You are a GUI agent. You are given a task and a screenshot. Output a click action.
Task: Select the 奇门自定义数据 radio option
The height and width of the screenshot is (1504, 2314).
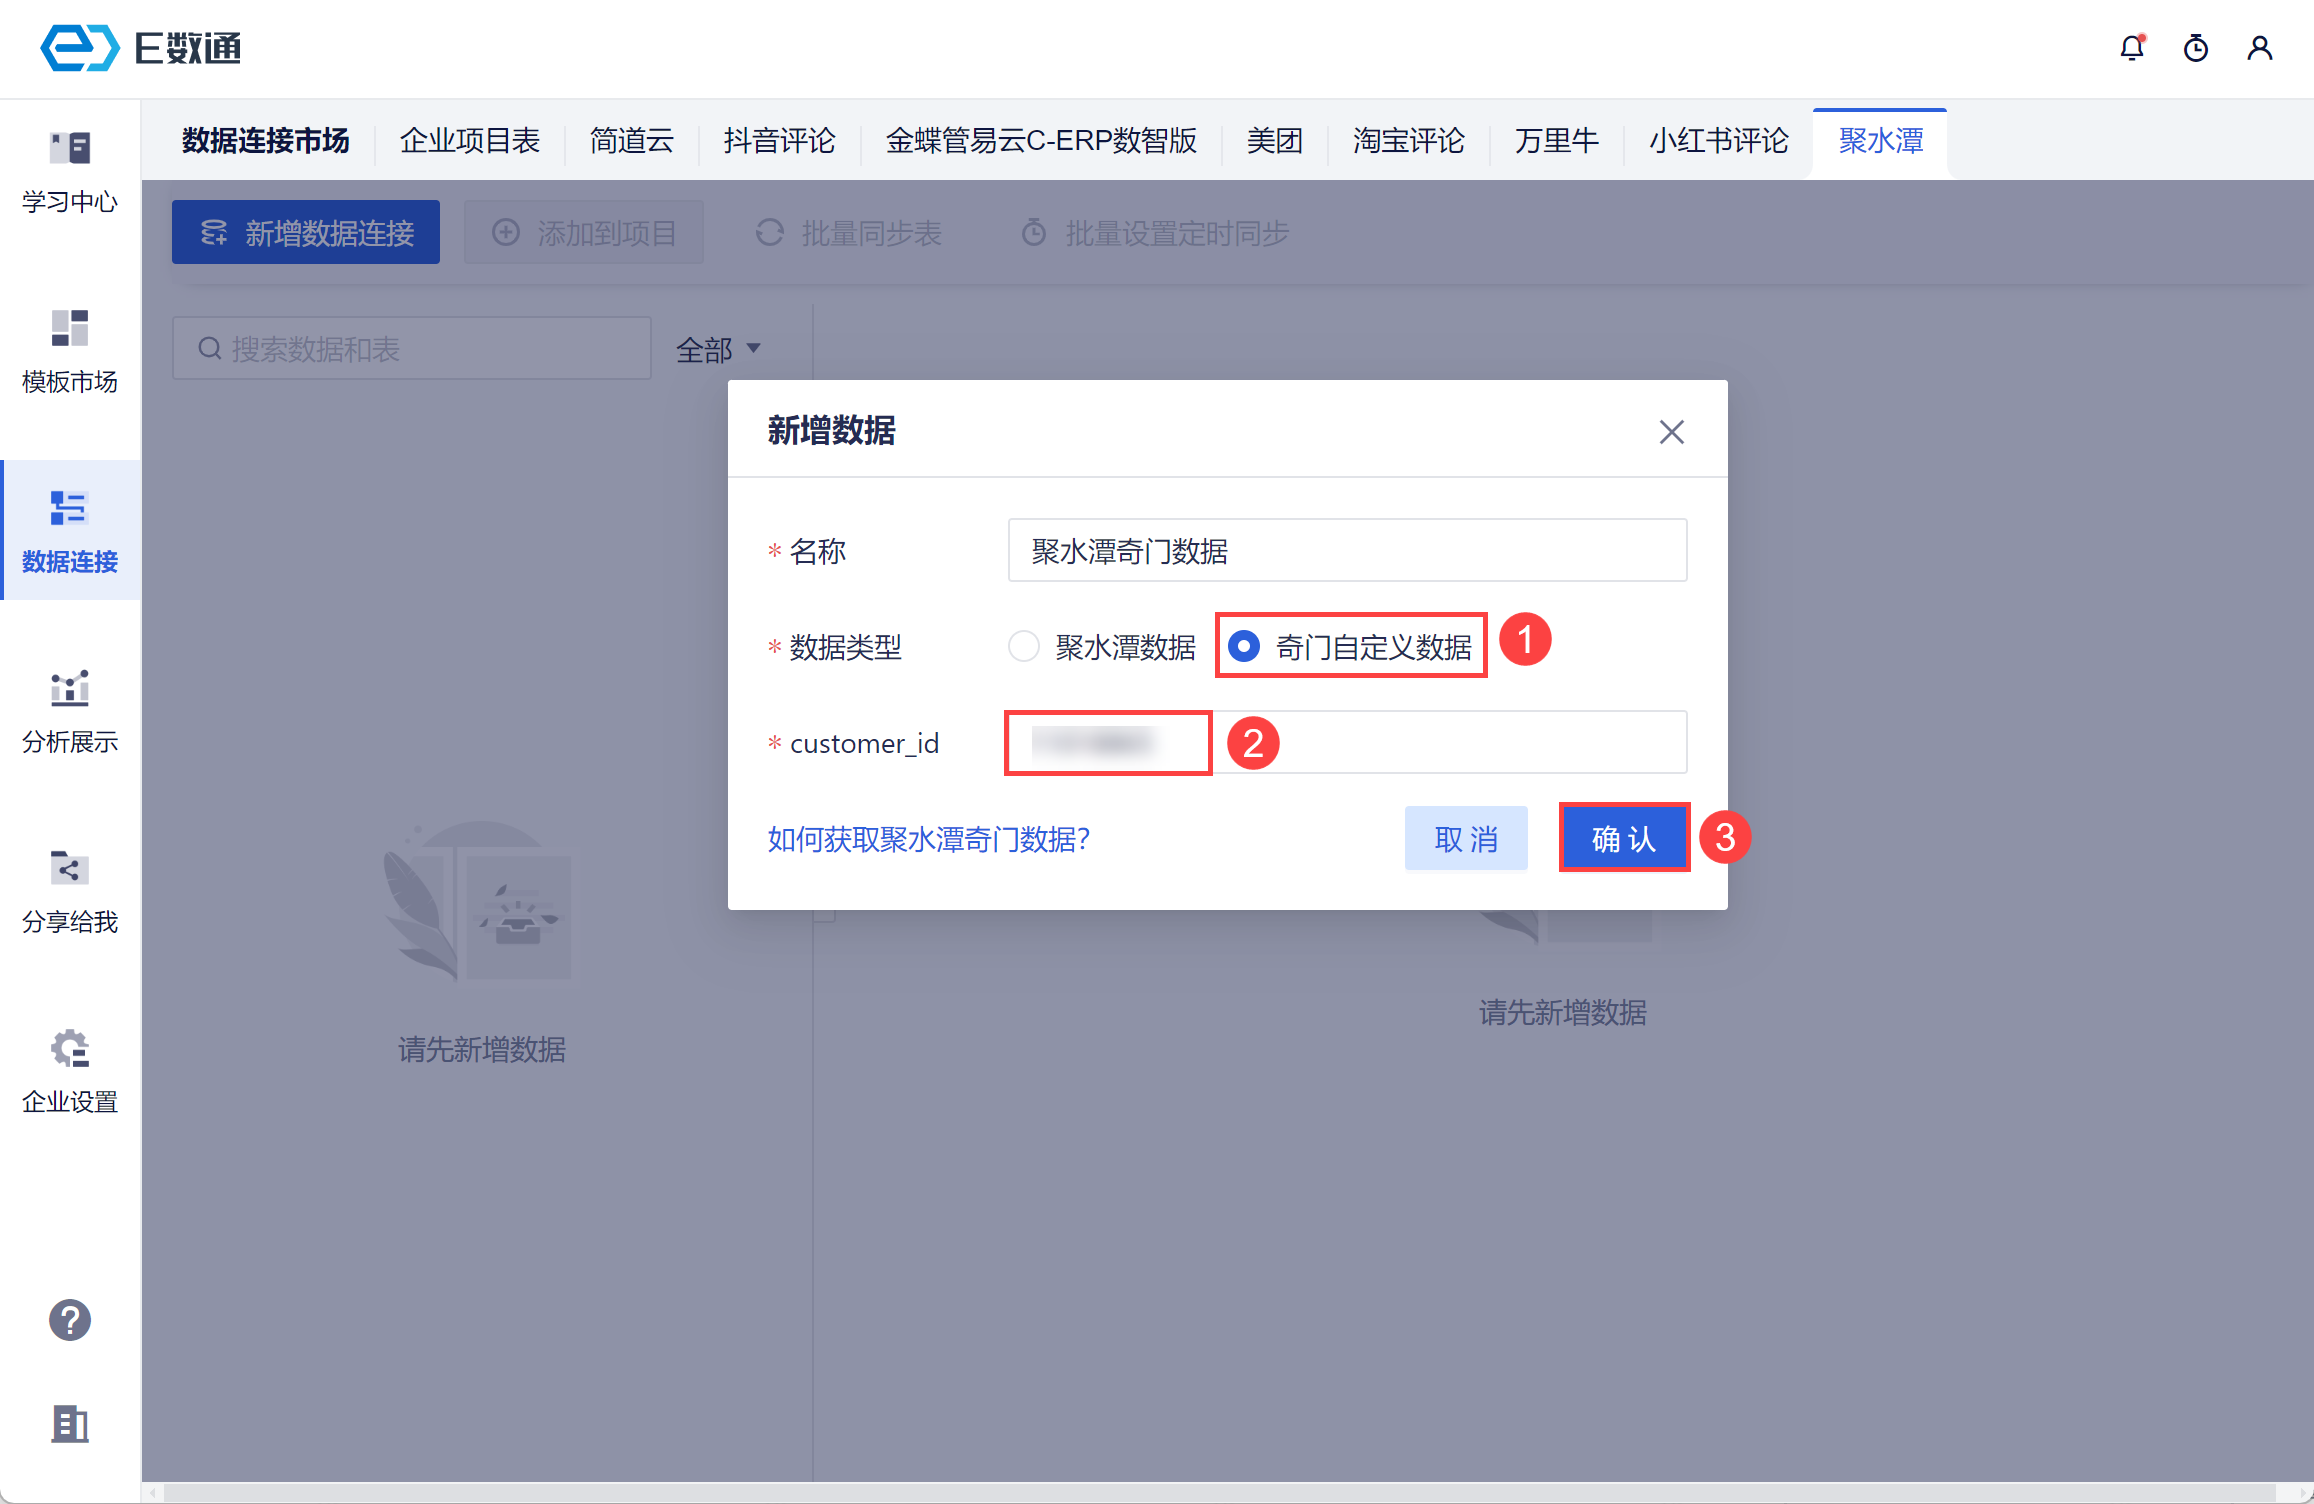pyautogui.click(x=1243, y=646)
